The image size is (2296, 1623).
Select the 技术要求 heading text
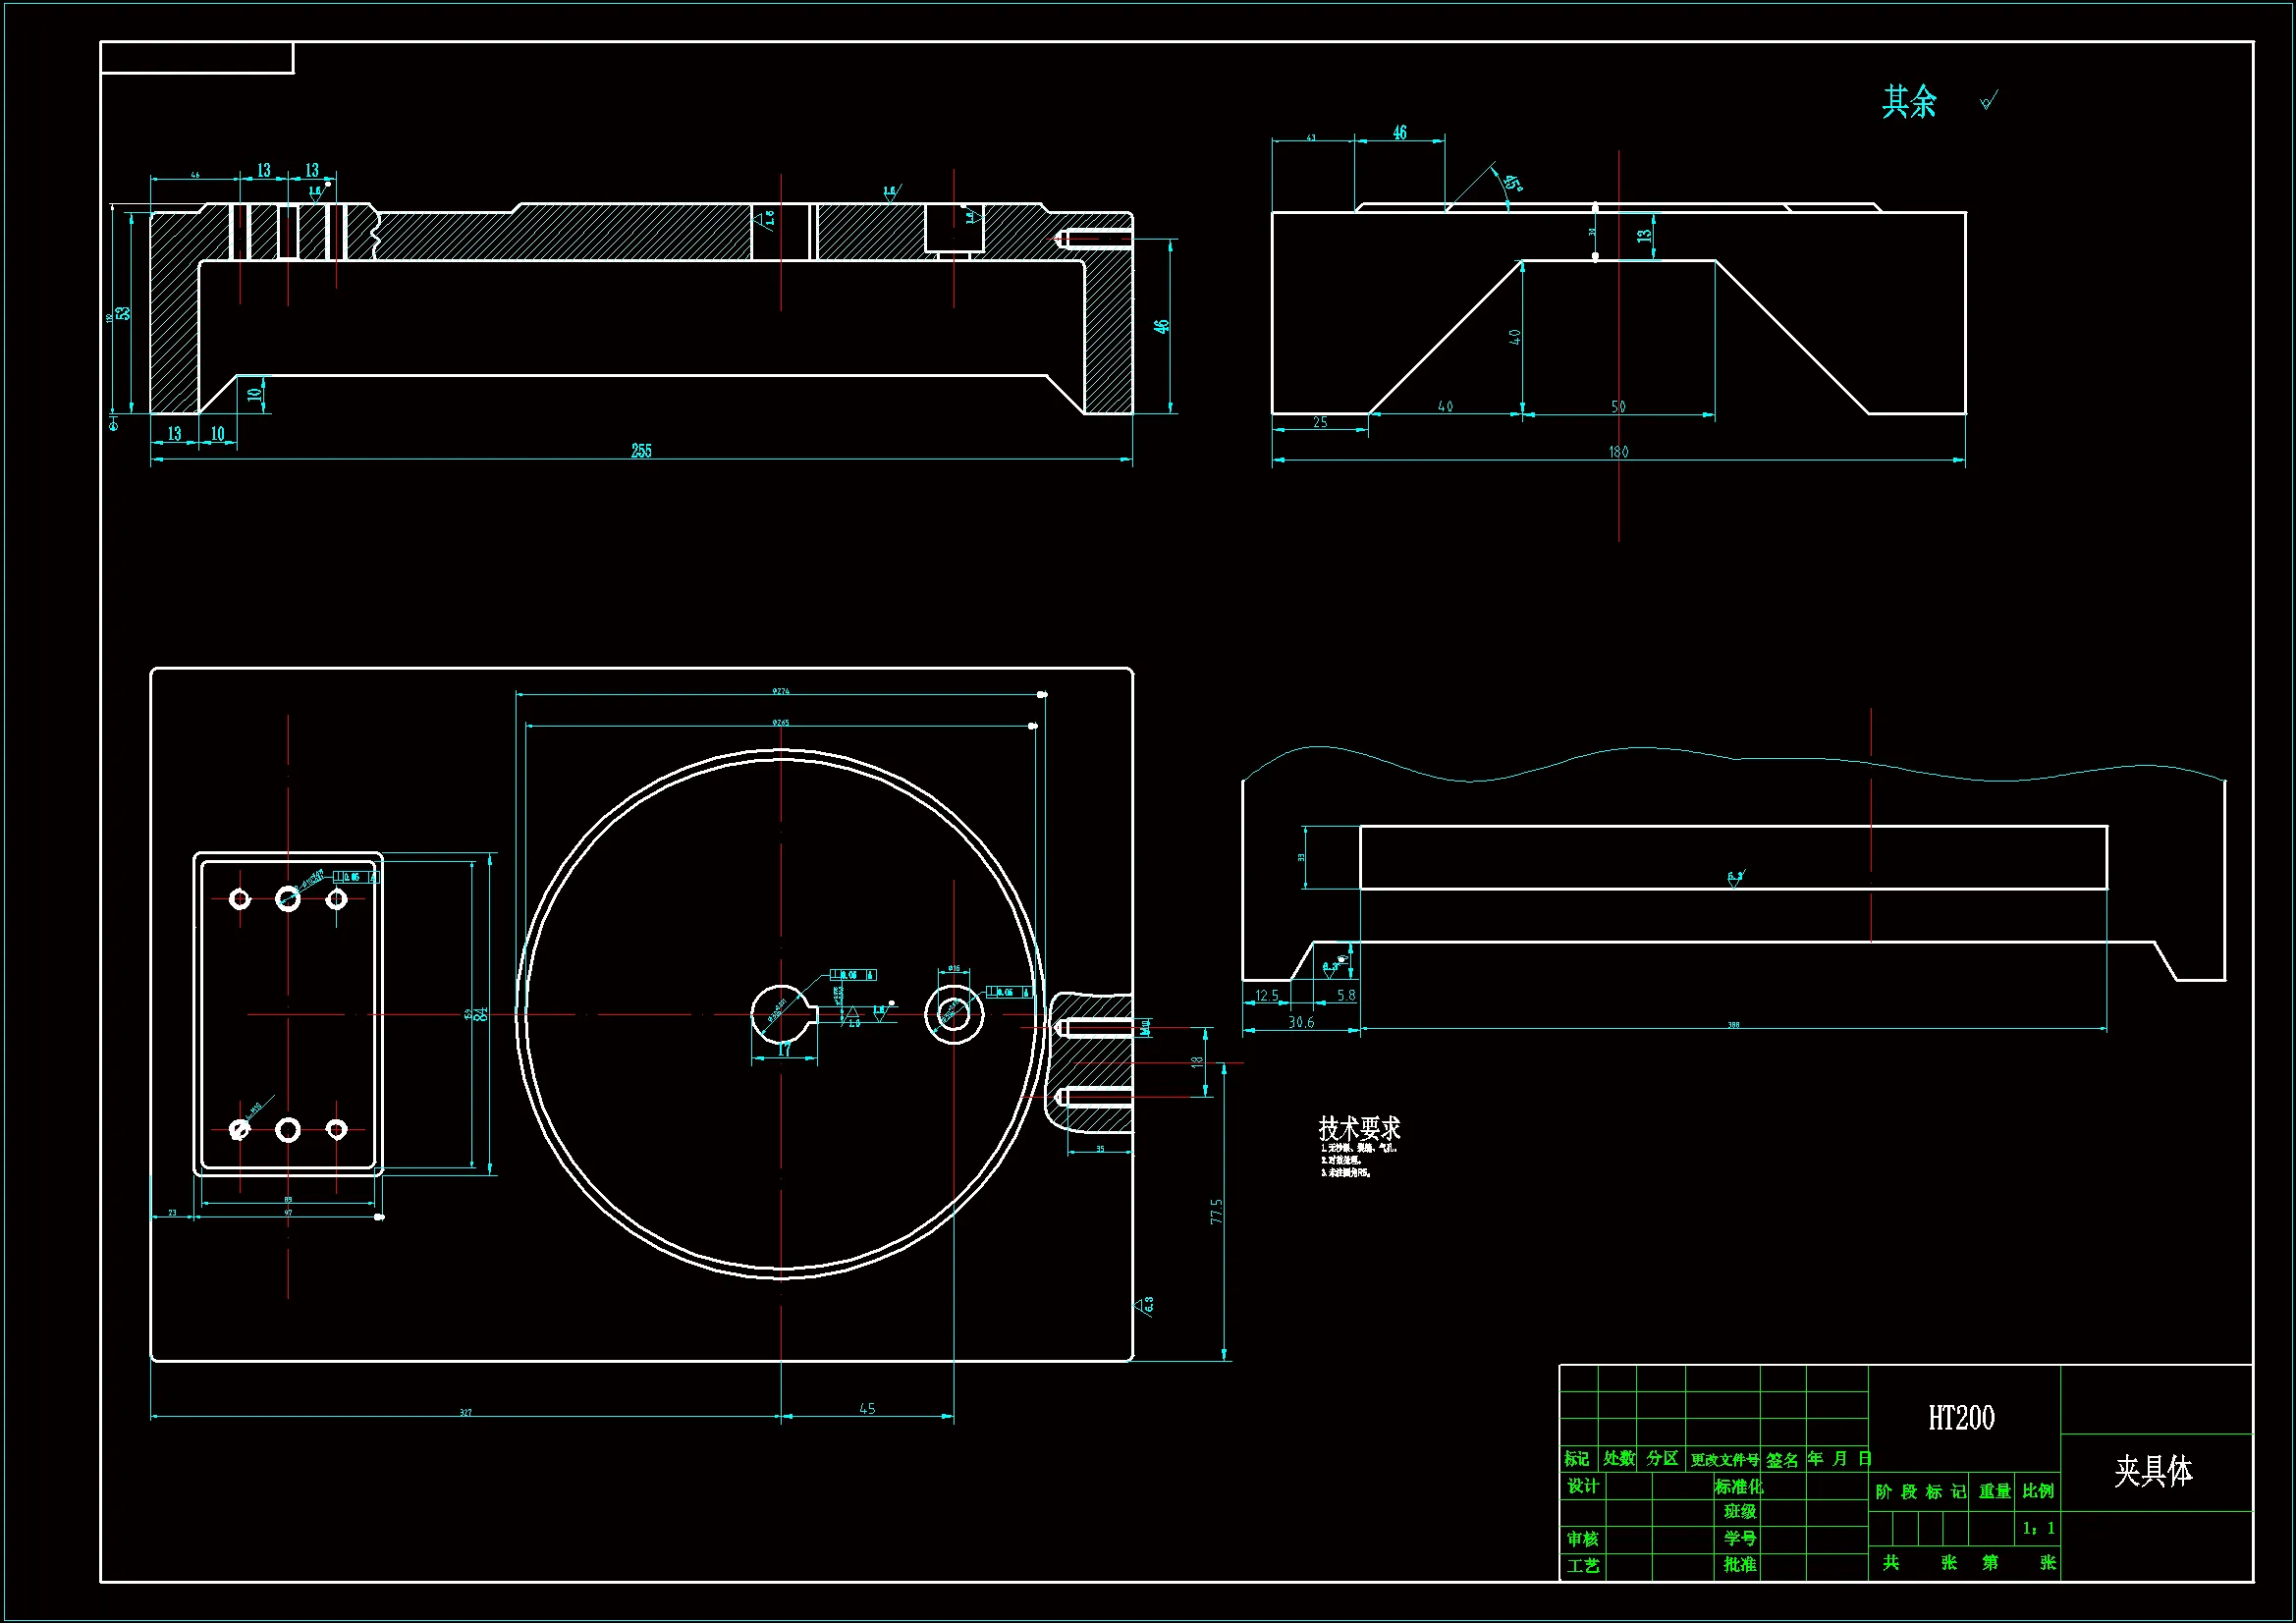click(1359, 1128)
